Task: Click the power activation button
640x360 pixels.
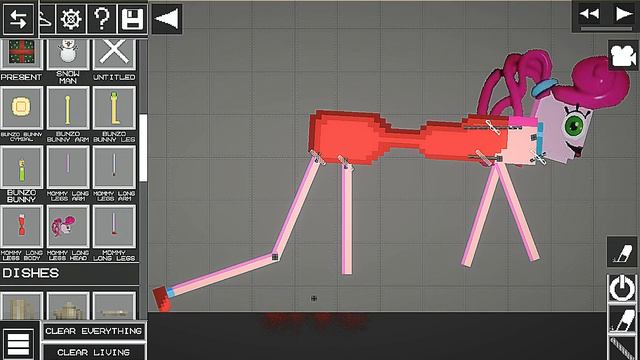Action: tap(622, 288)
